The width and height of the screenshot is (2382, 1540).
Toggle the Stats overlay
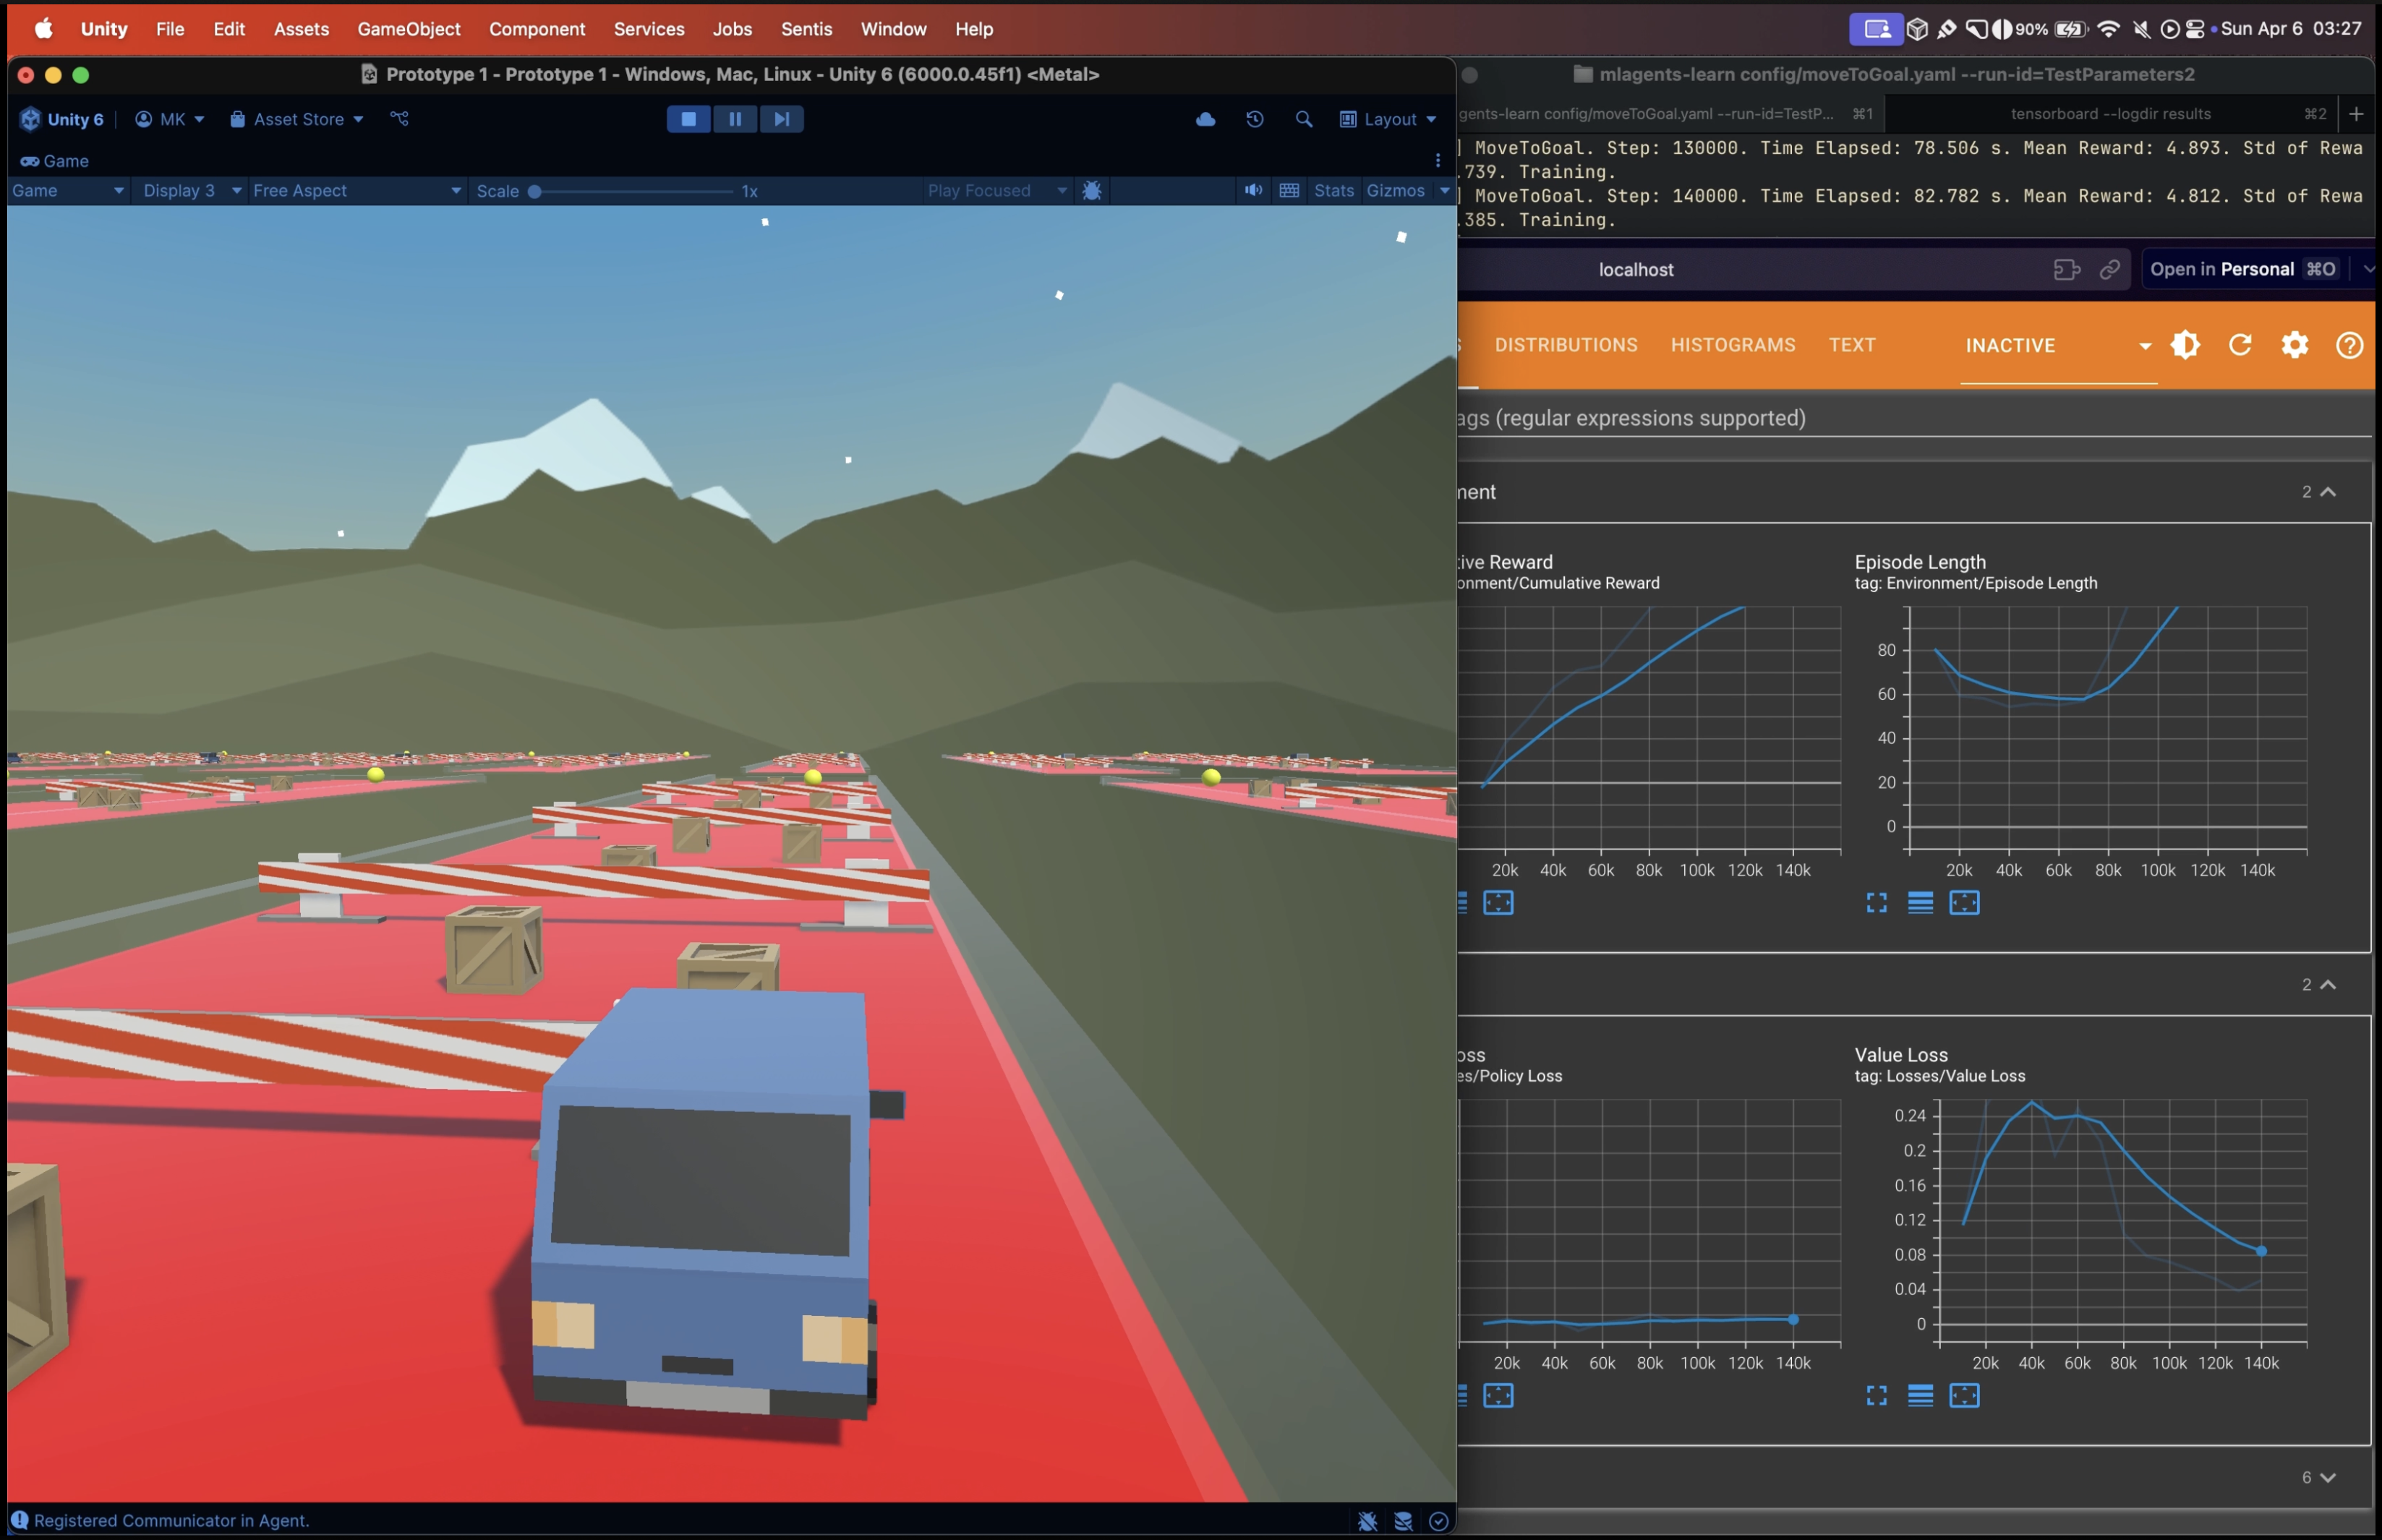click(1333, 190)
